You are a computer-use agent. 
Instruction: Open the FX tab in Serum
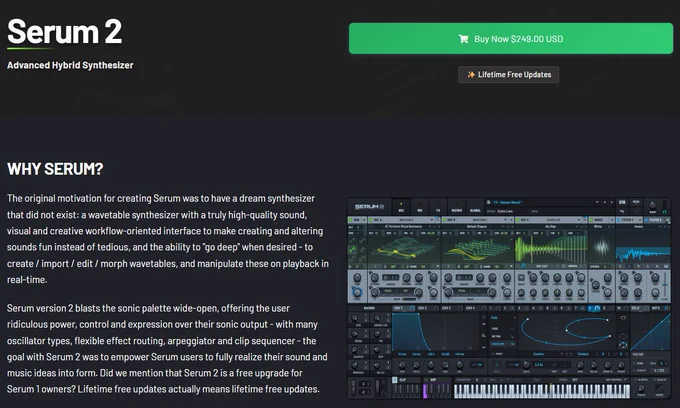point(438,207)
